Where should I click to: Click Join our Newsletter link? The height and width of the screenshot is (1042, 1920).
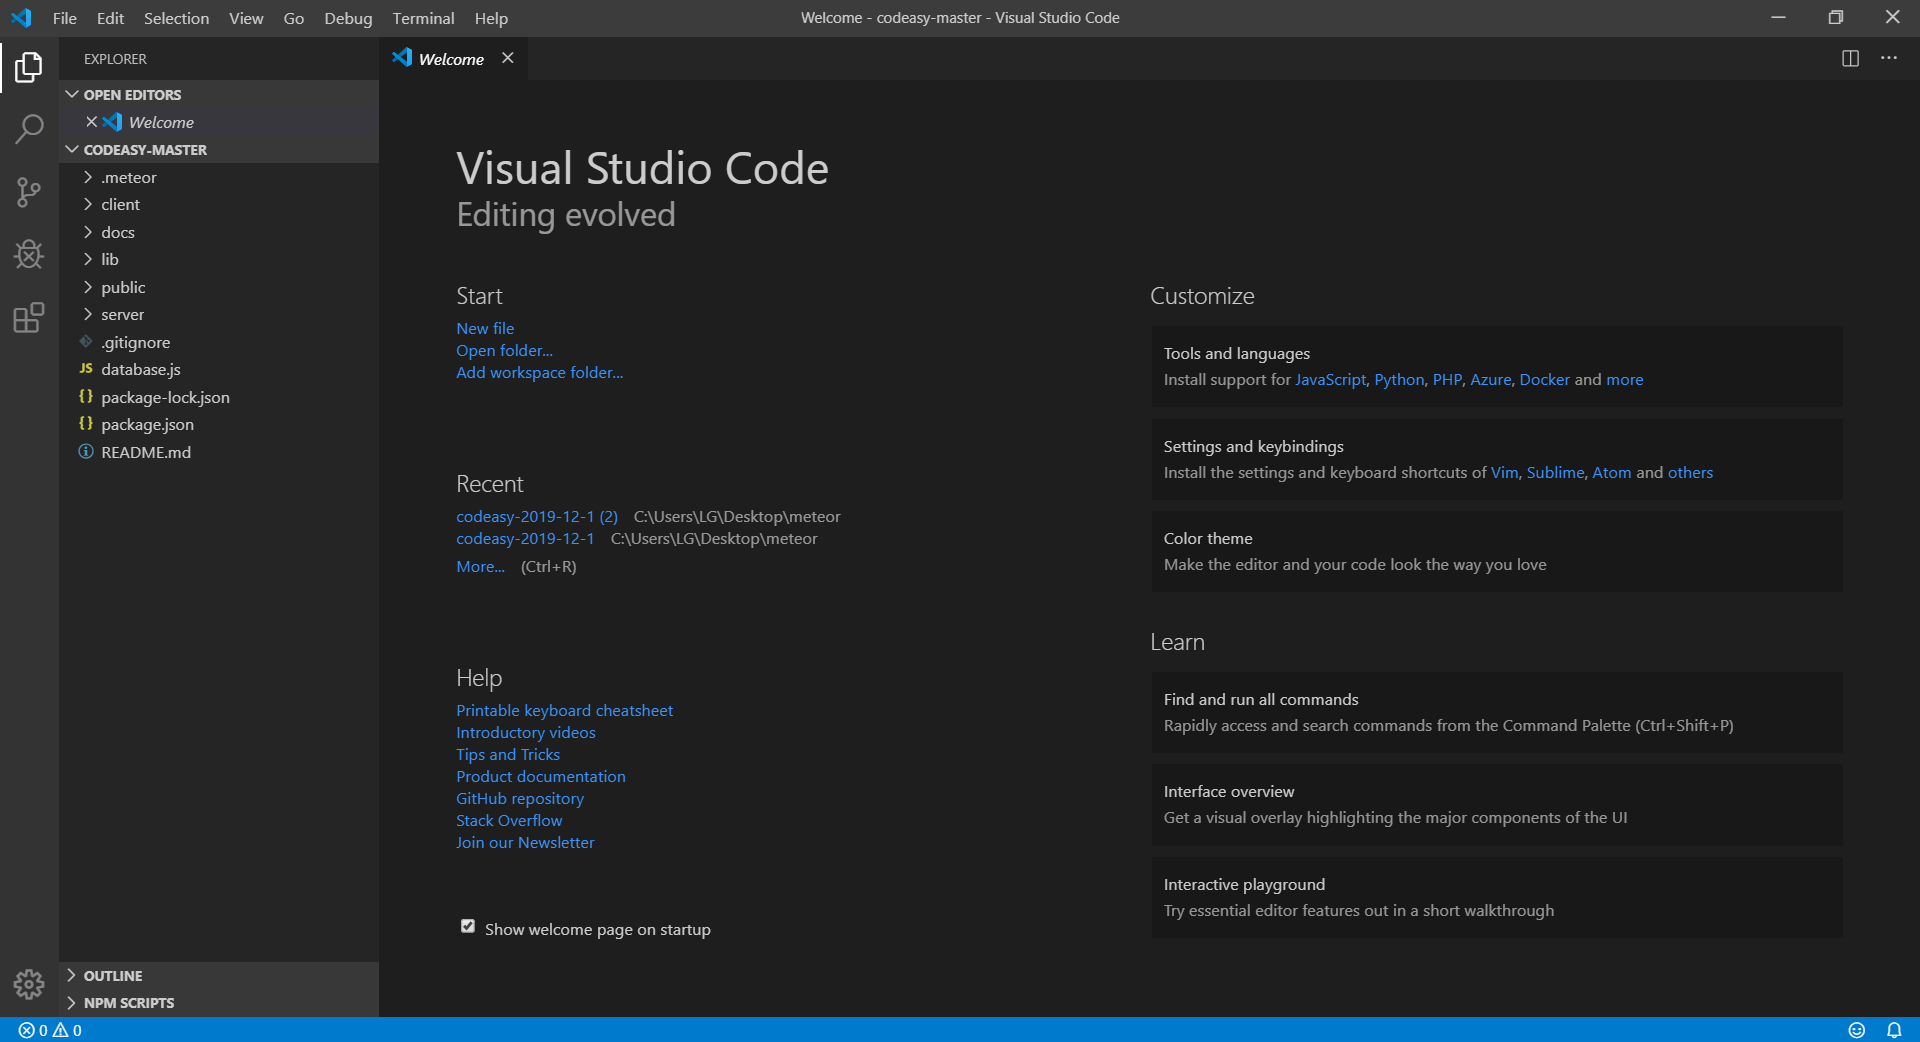tap(525, 842)
